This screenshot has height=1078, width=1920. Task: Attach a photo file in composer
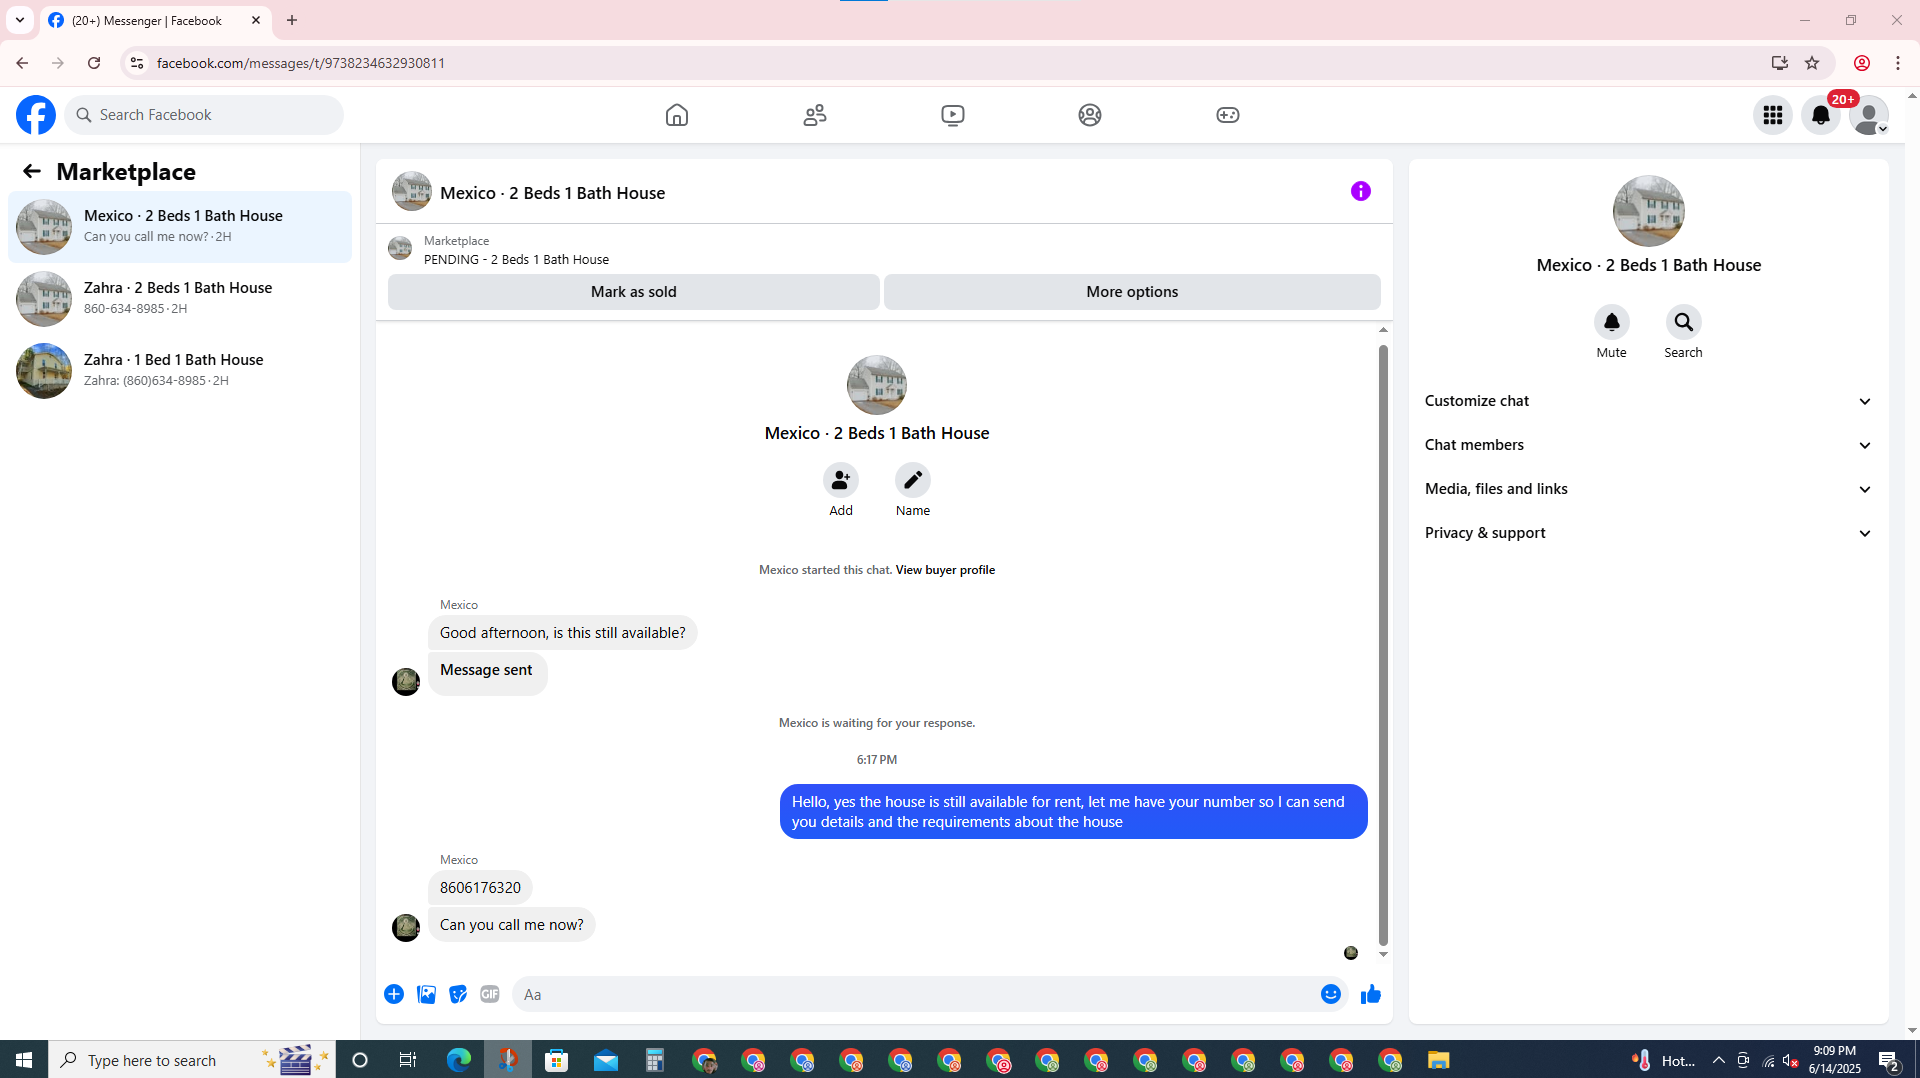(x=426, y=994)
